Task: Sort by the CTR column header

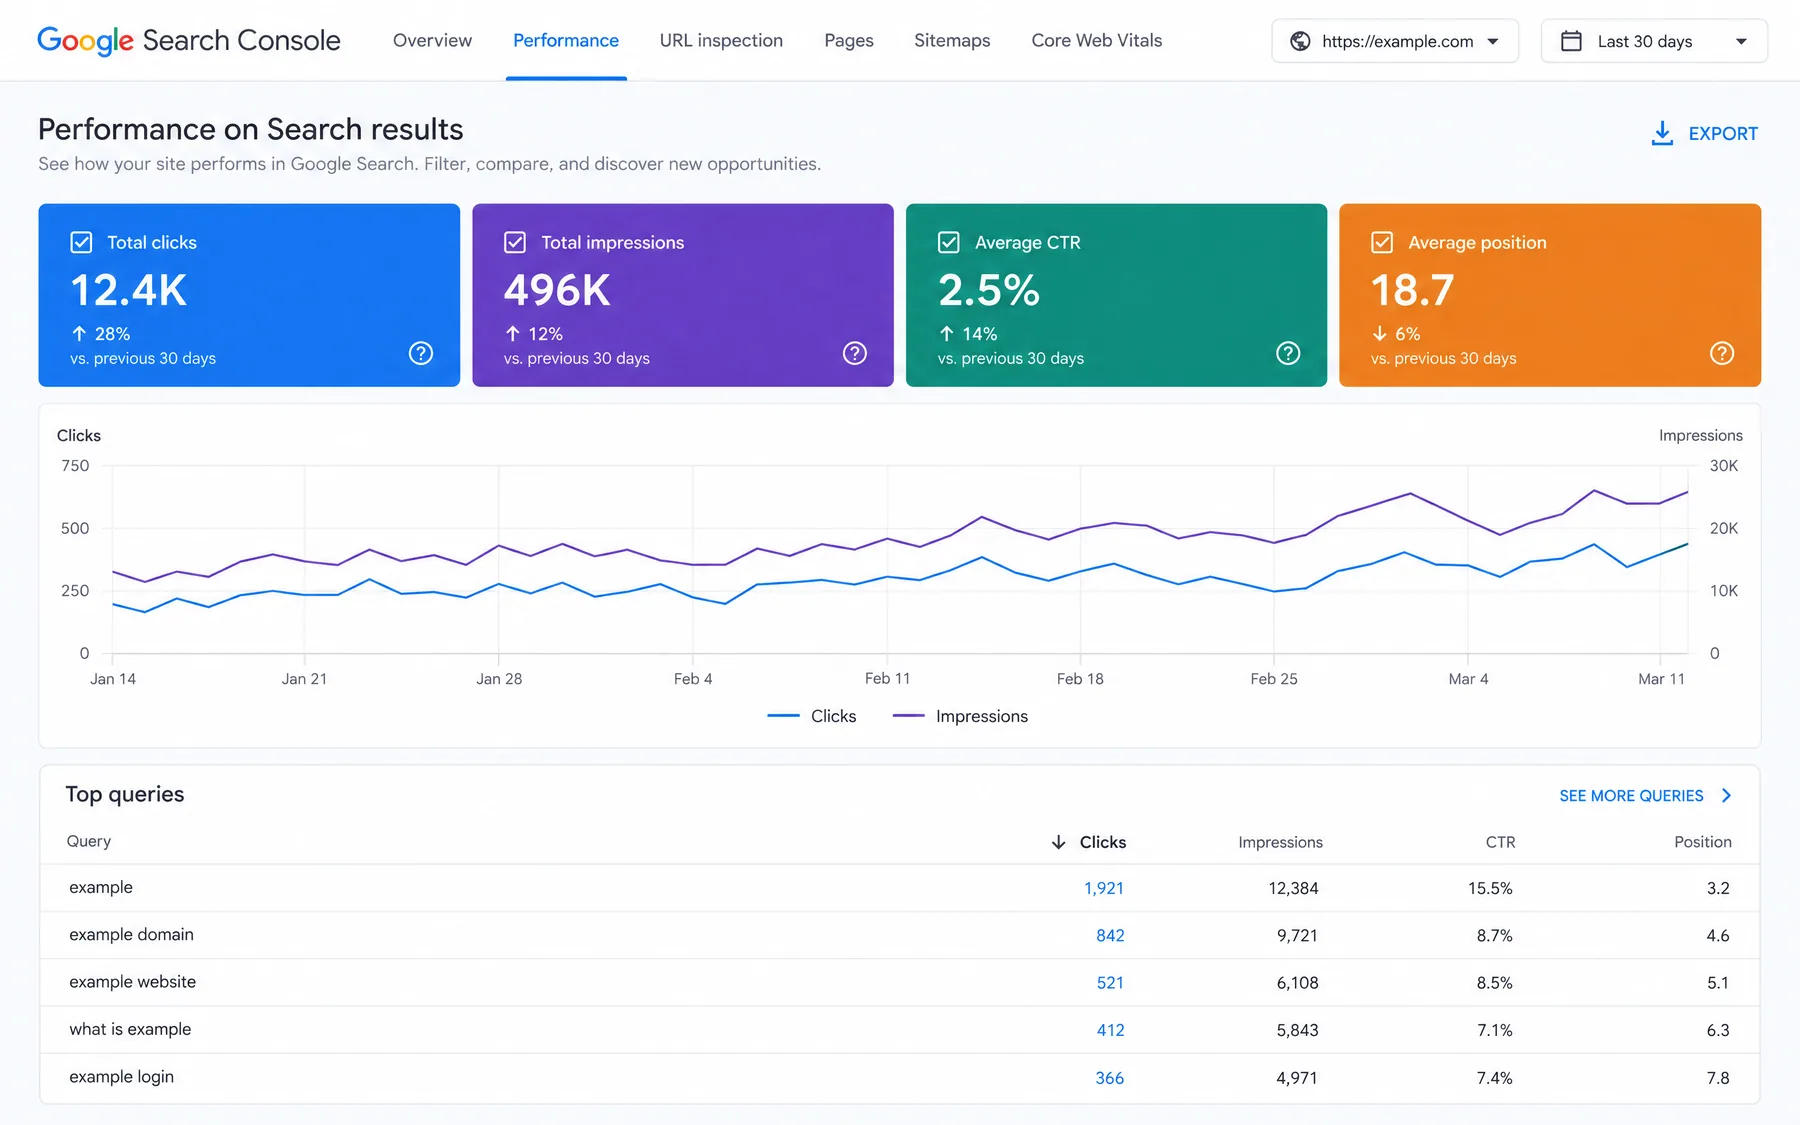Action: [x=1500, y=842]
